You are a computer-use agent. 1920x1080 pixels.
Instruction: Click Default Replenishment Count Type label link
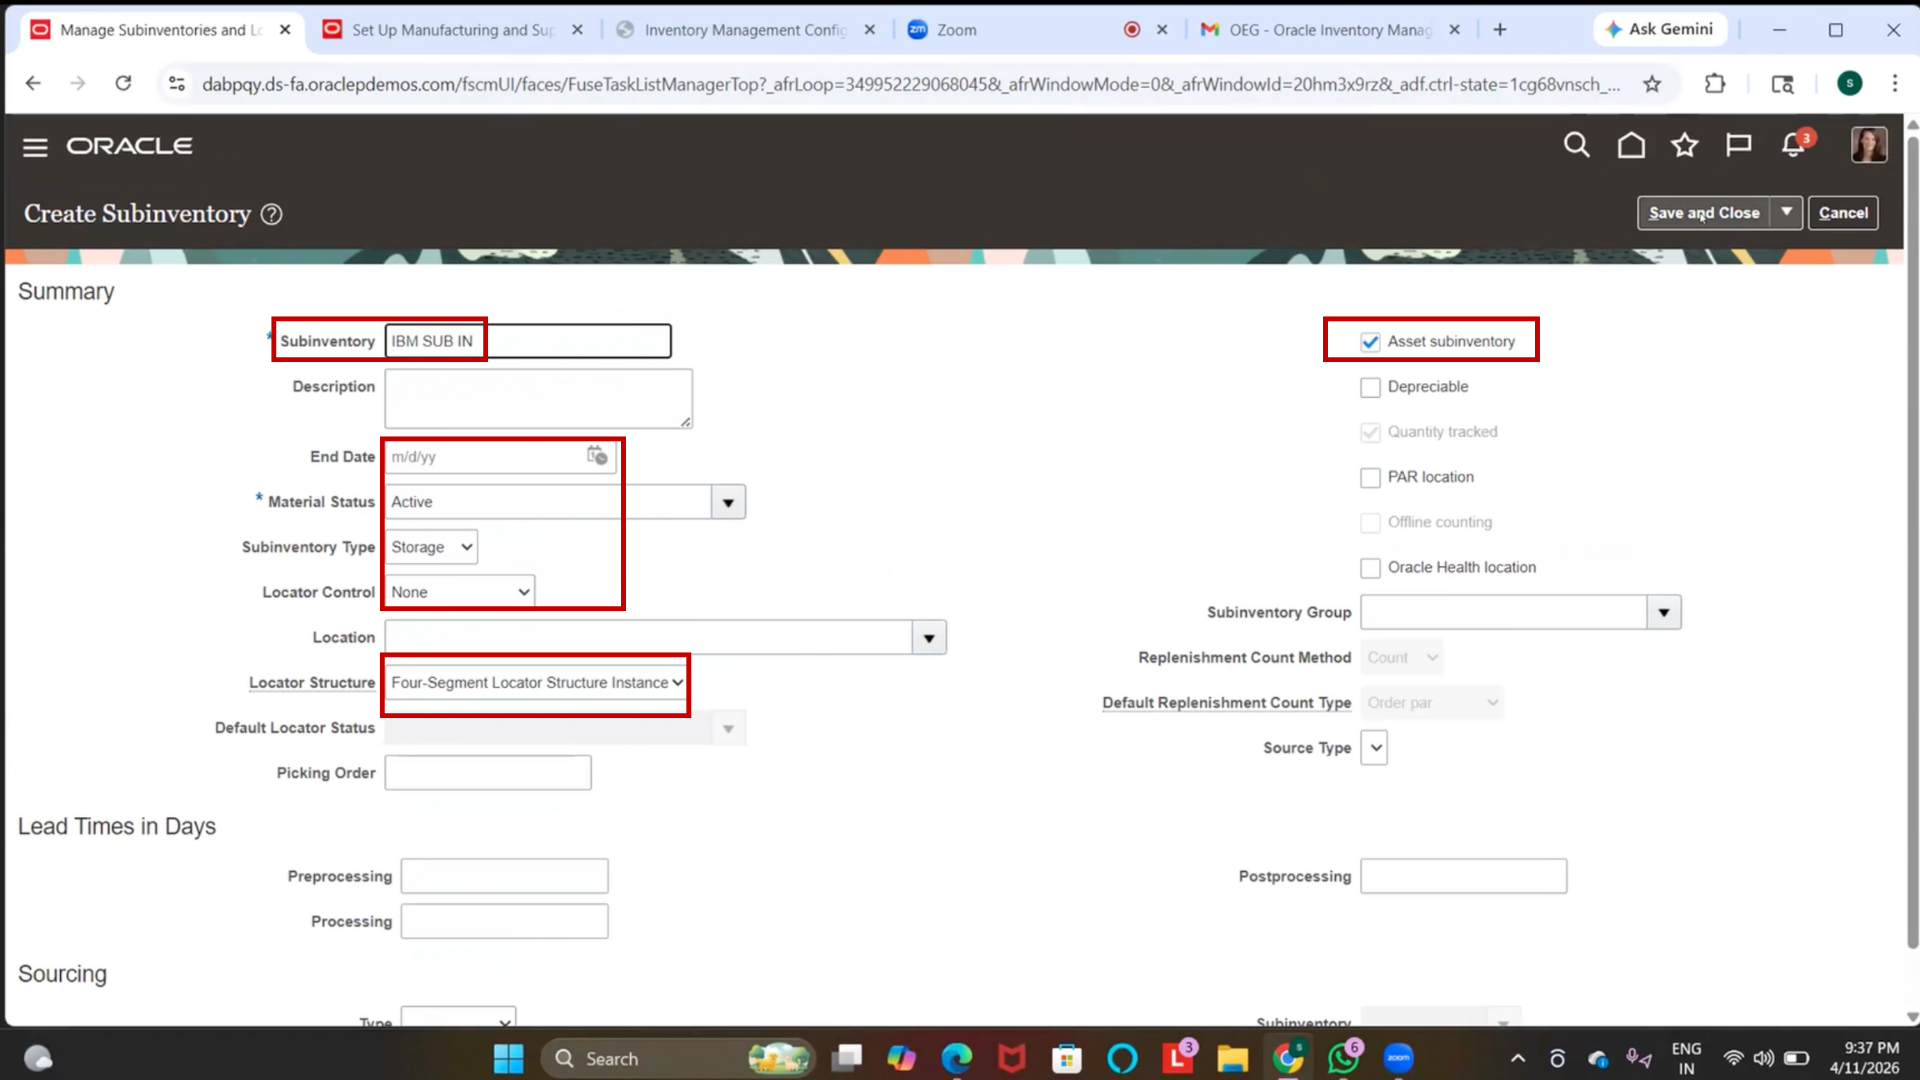click(x=1226, y=703)
